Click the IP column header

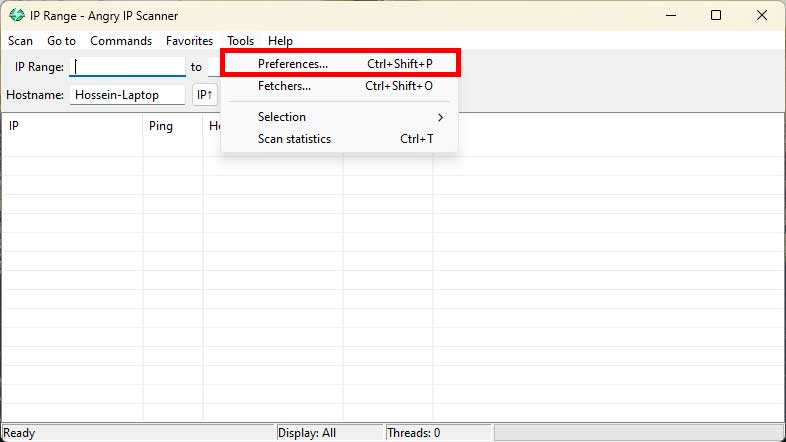pos(70,126)
